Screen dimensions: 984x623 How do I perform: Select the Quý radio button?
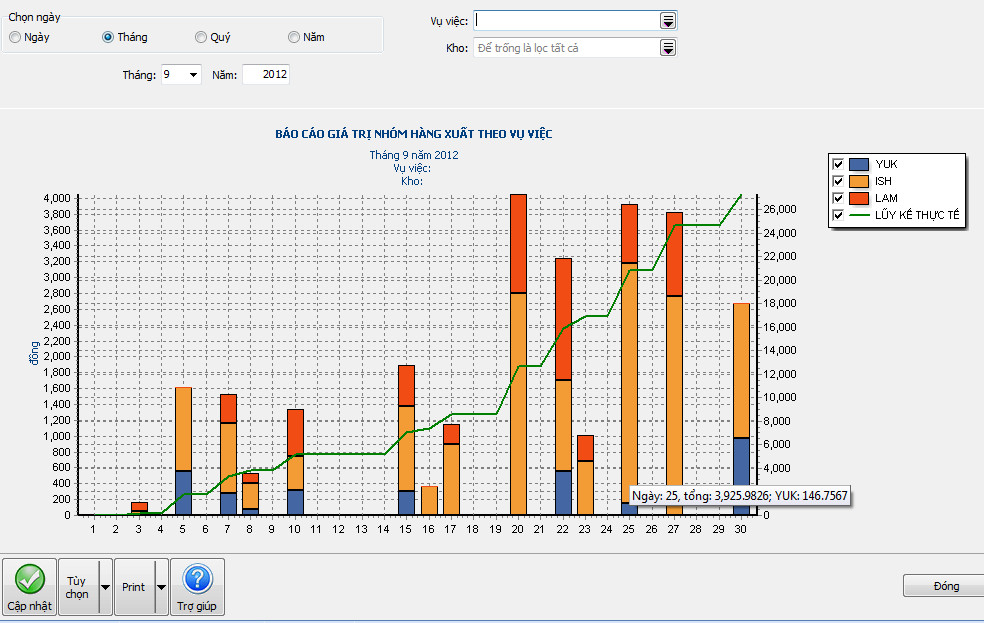coord(201,37)
